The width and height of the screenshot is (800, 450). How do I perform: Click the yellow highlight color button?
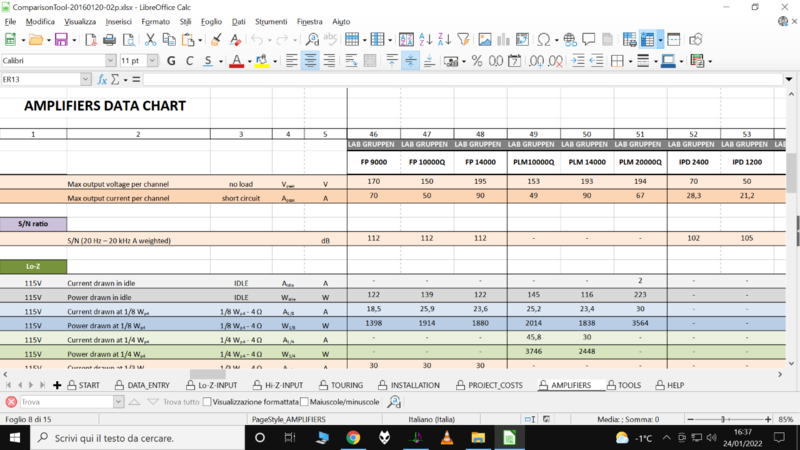[x=261, y=61]
